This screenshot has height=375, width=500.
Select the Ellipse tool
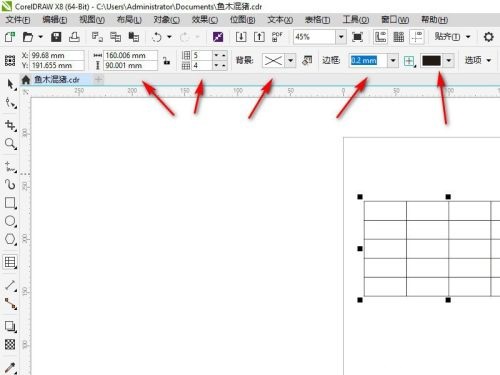click(x=10, y=221)
